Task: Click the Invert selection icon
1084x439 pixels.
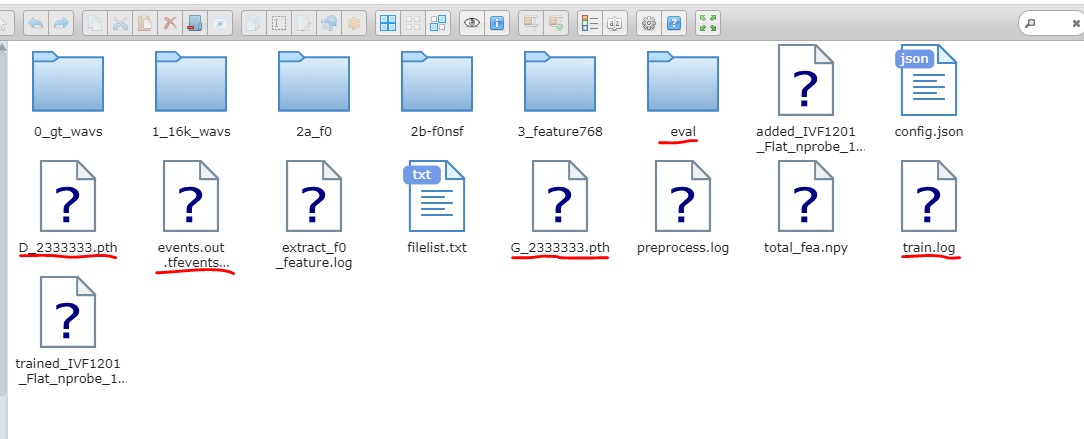Action: pyautogui.click(x=438, y=24)
